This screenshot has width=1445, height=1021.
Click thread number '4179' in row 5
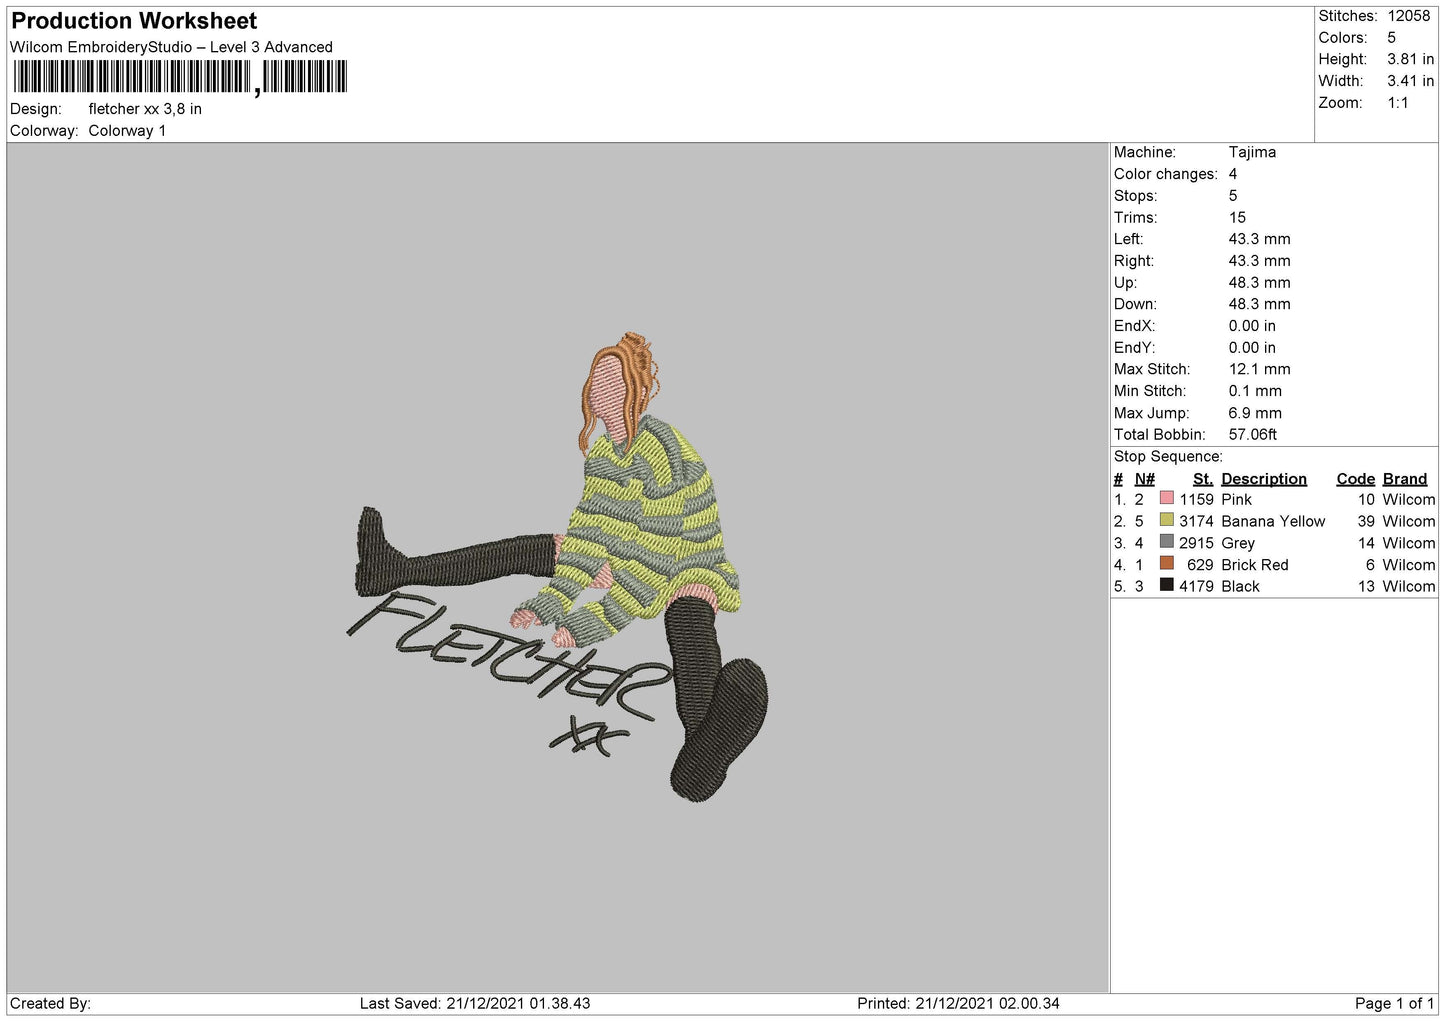1196,586
